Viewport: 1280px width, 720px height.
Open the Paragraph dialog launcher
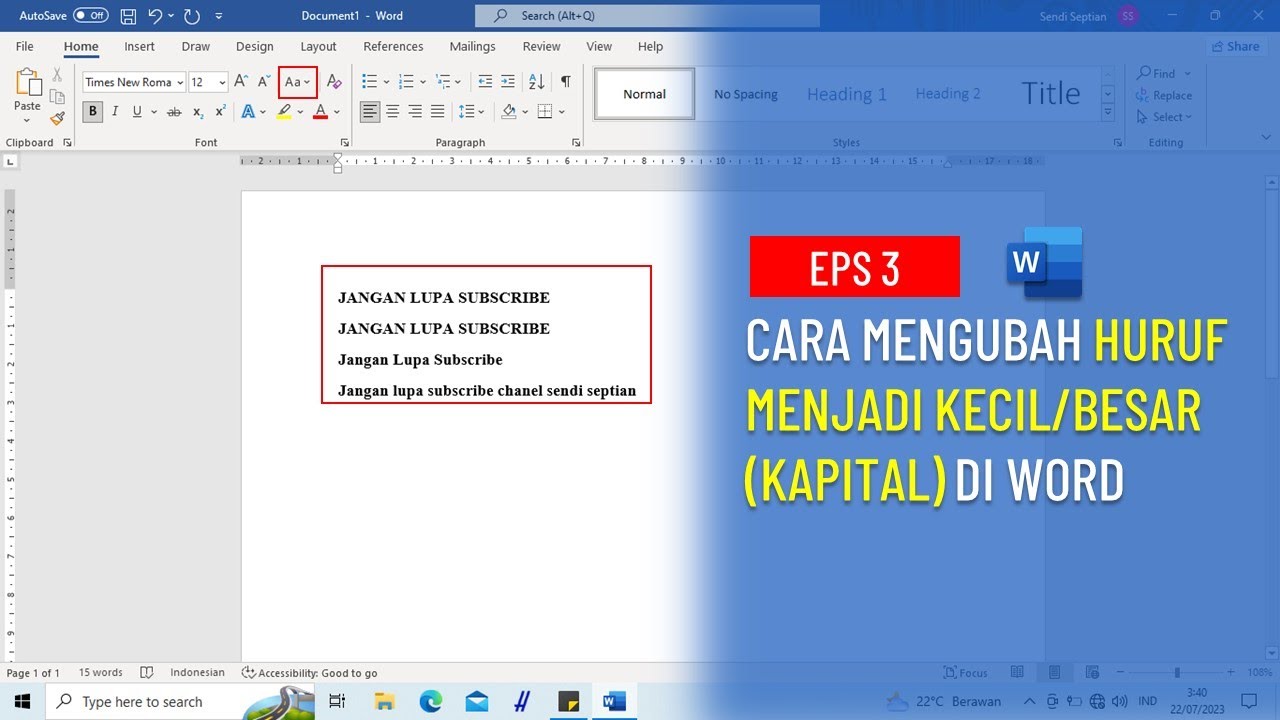pyautogui.click(x=576, y=143)
